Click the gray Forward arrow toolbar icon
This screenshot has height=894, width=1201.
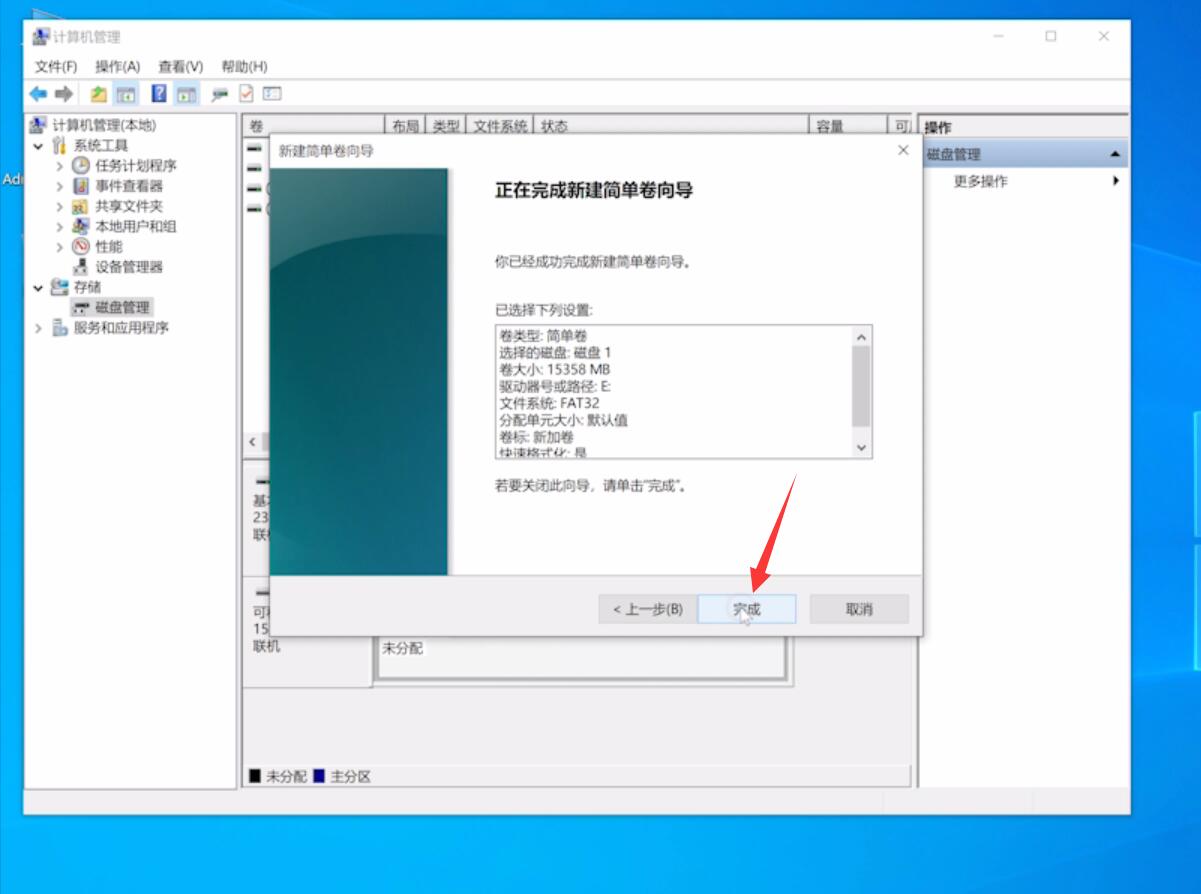(63, 94)
